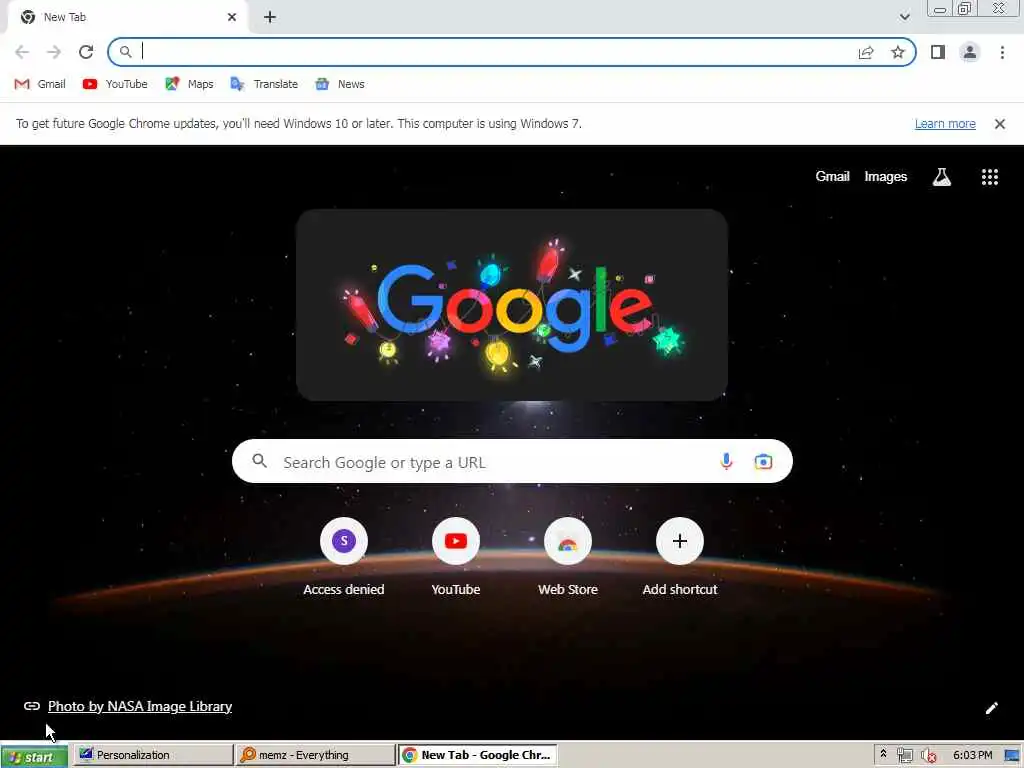Switch to memz - Everything taskbar window

pos(315,756)
